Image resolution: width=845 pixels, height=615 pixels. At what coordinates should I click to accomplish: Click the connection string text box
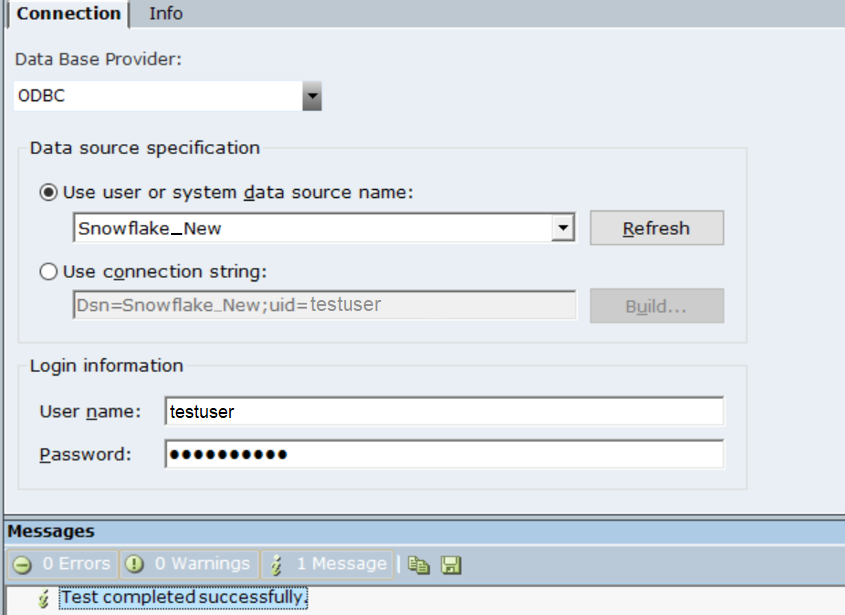pos(324,305)
